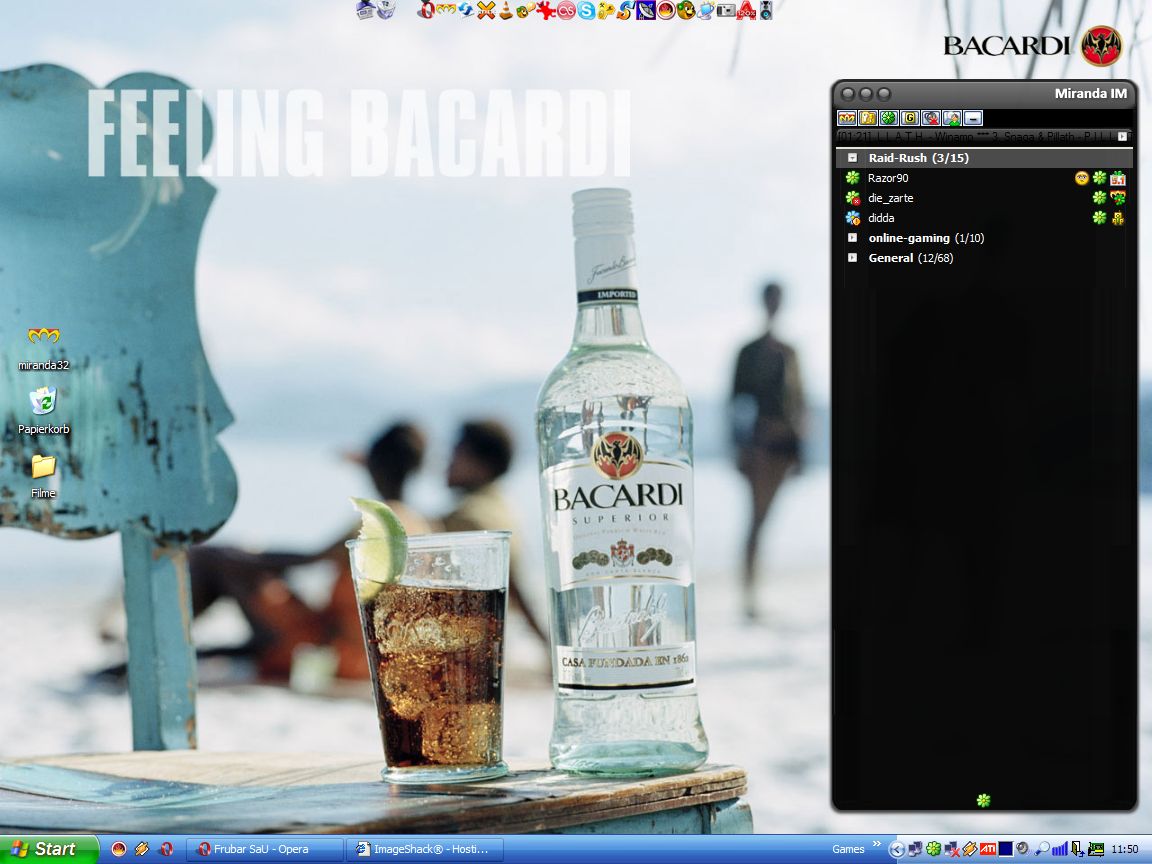Open the computer icon at dock's left end

[x=365, y=10]
